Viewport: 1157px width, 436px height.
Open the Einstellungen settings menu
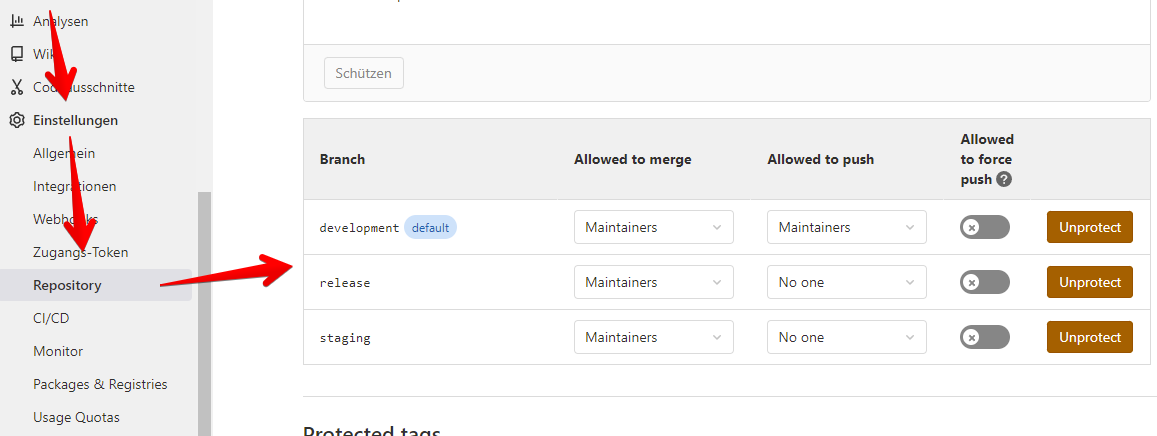click(x=75, y=120)
